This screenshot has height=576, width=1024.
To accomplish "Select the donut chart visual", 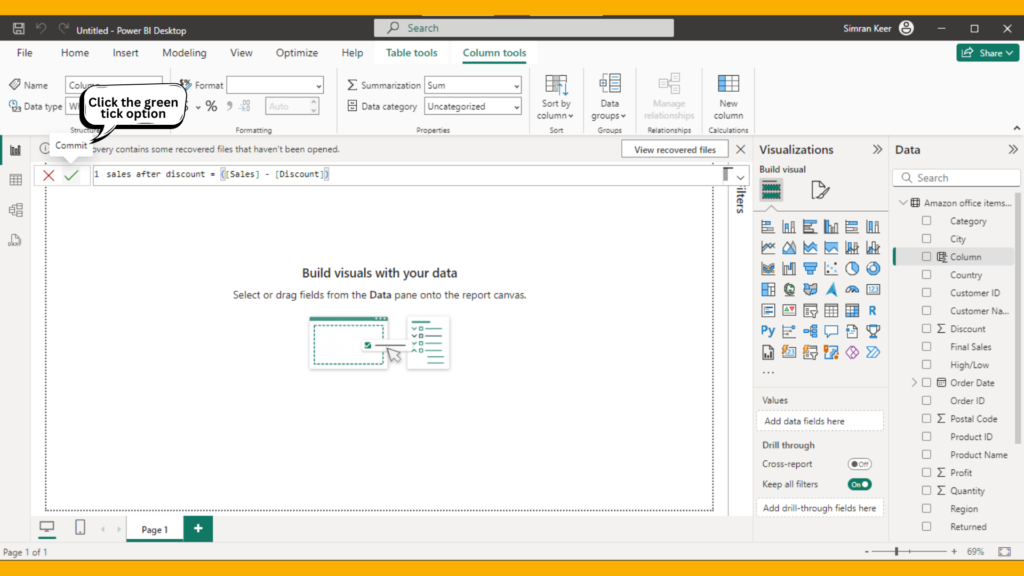I will pyautogui.click(x=872, y=268).
